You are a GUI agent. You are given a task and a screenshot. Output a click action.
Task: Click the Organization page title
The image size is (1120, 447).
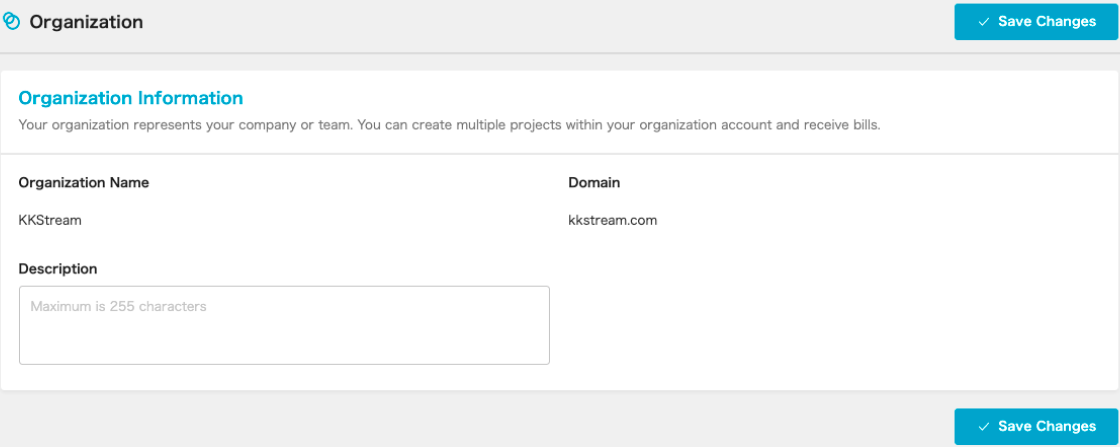[x=86, y=21]
